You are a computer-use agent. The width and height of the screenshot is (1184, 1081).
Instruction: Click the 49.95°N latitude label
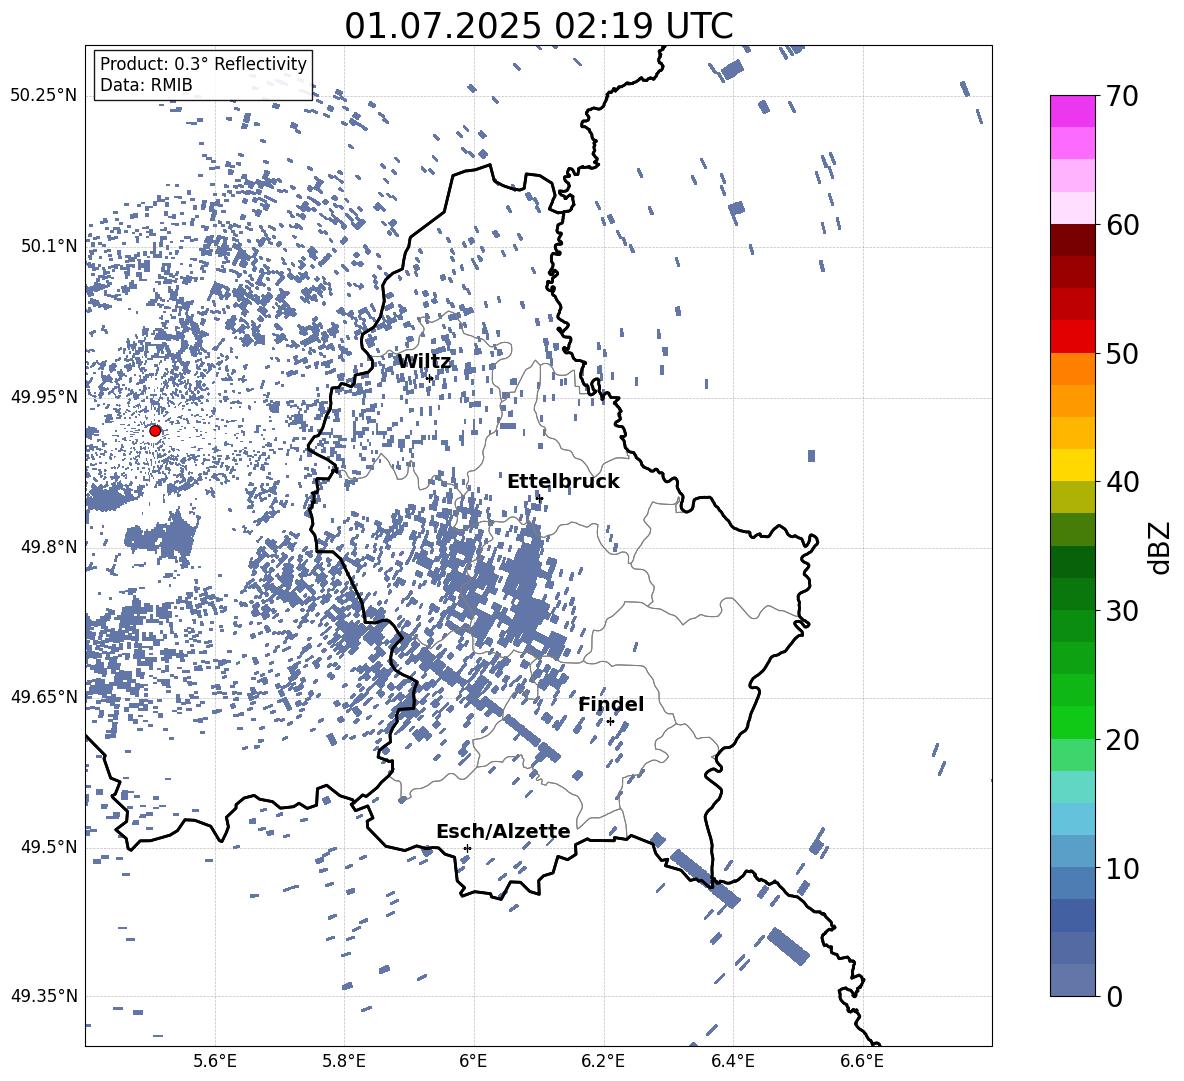44,397
